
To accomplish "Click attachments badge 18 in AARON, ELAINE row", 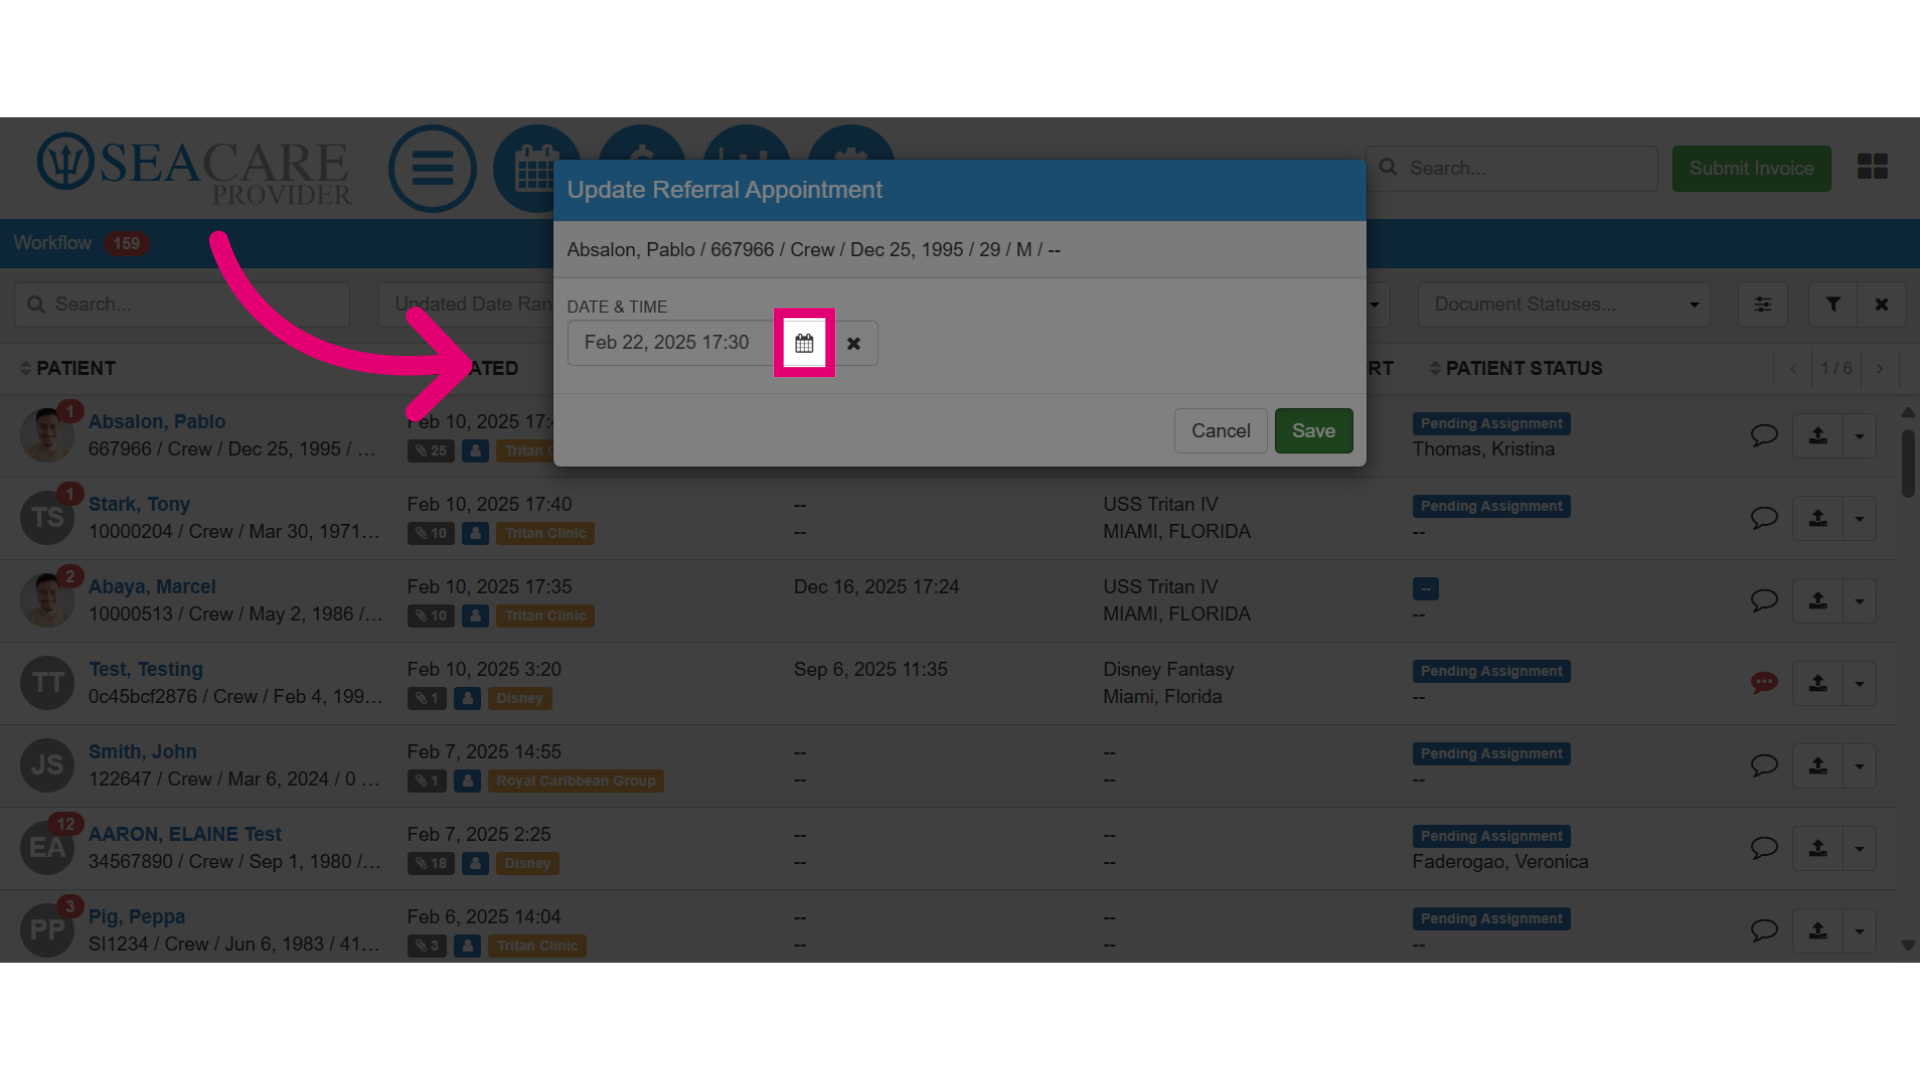I will 431,863.
